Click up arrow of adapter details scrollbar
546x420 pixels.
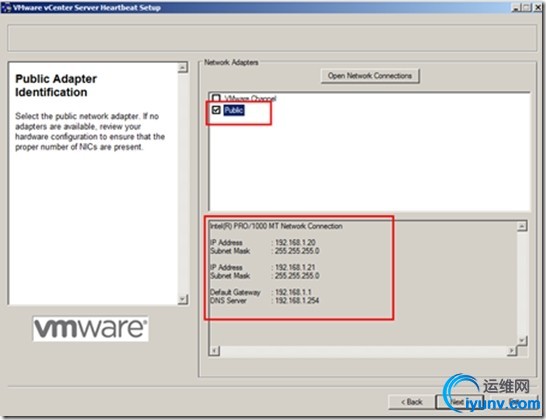pyautogui.click(x=522, y=226)
